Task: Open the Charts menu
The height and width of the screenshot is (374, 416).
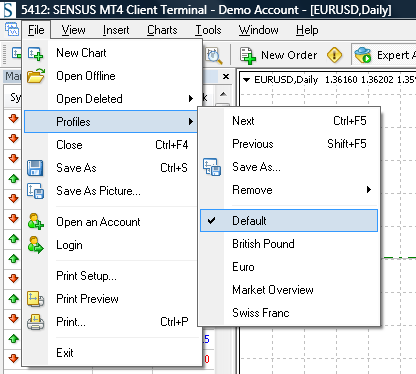Action: 162,30
